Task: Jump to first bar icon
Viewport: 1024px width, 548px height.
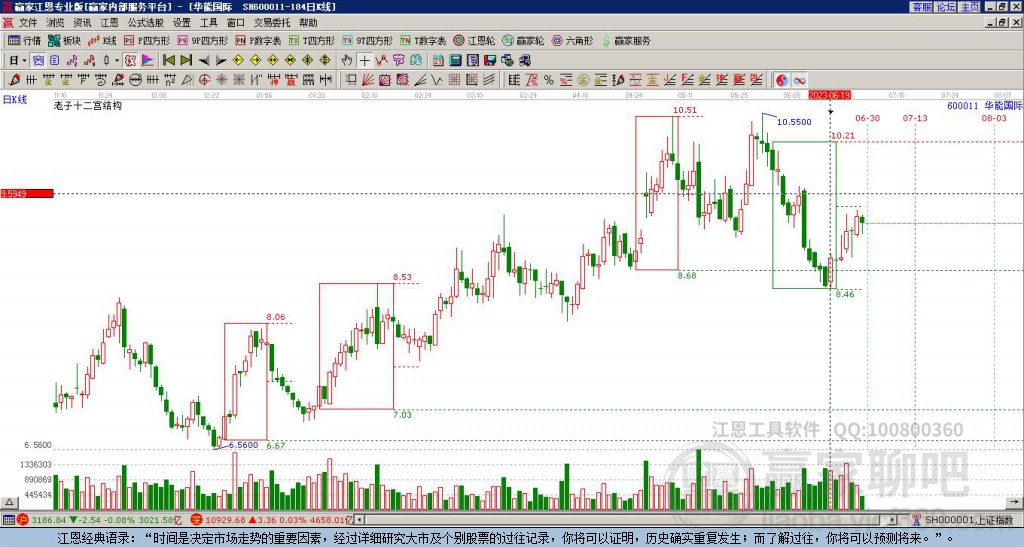Action: pyautogui.click(x=169, y=61)
